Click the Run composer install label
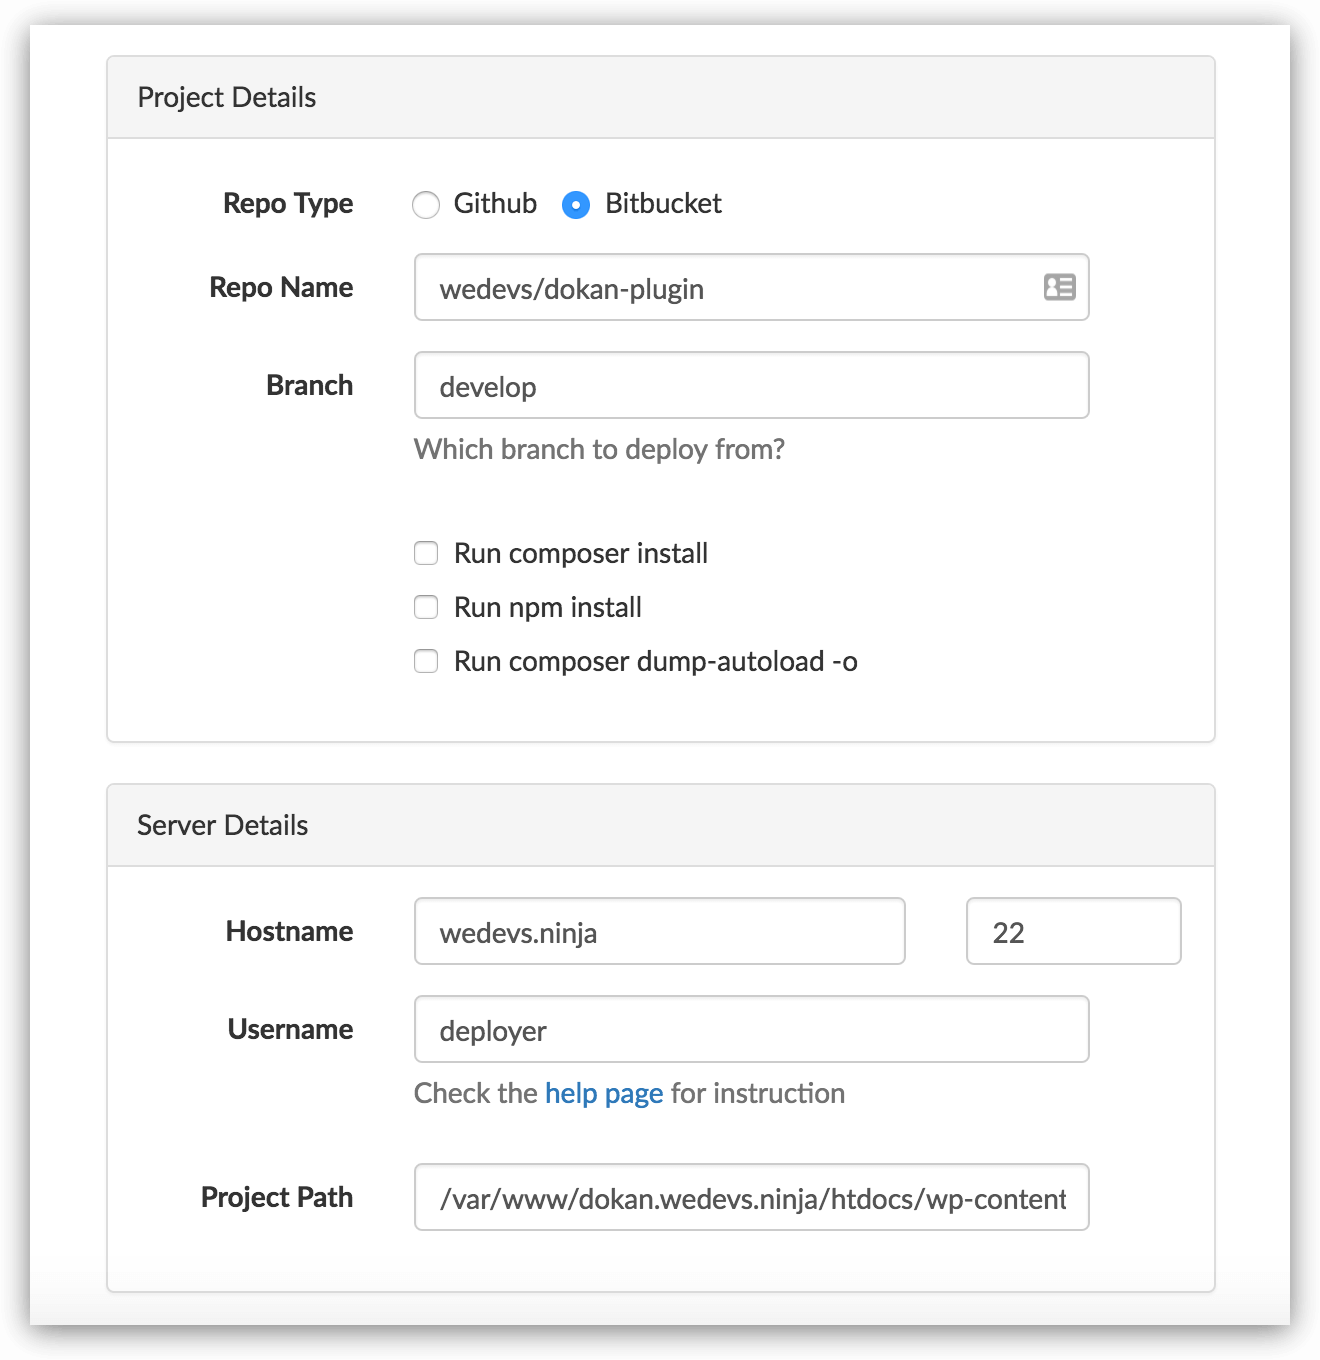Screen dimensions: 1320x1360 click(581, 553)
